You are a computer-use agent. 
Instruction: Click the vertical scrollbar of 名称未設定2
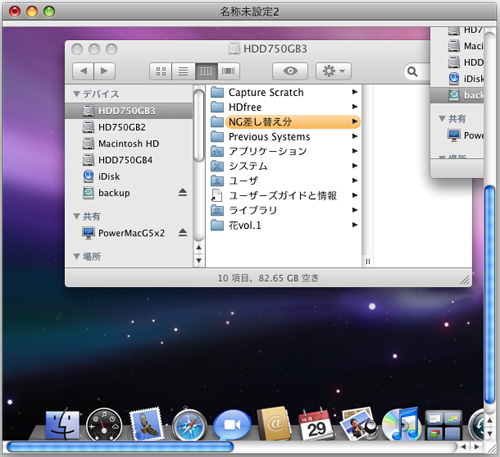pos(489,295)
